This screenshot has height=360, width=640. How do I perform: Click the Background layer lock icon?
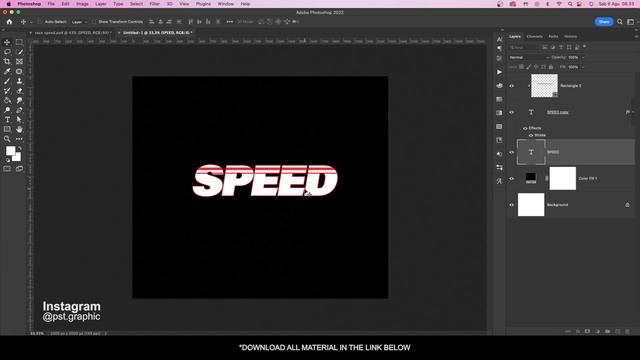627,205
